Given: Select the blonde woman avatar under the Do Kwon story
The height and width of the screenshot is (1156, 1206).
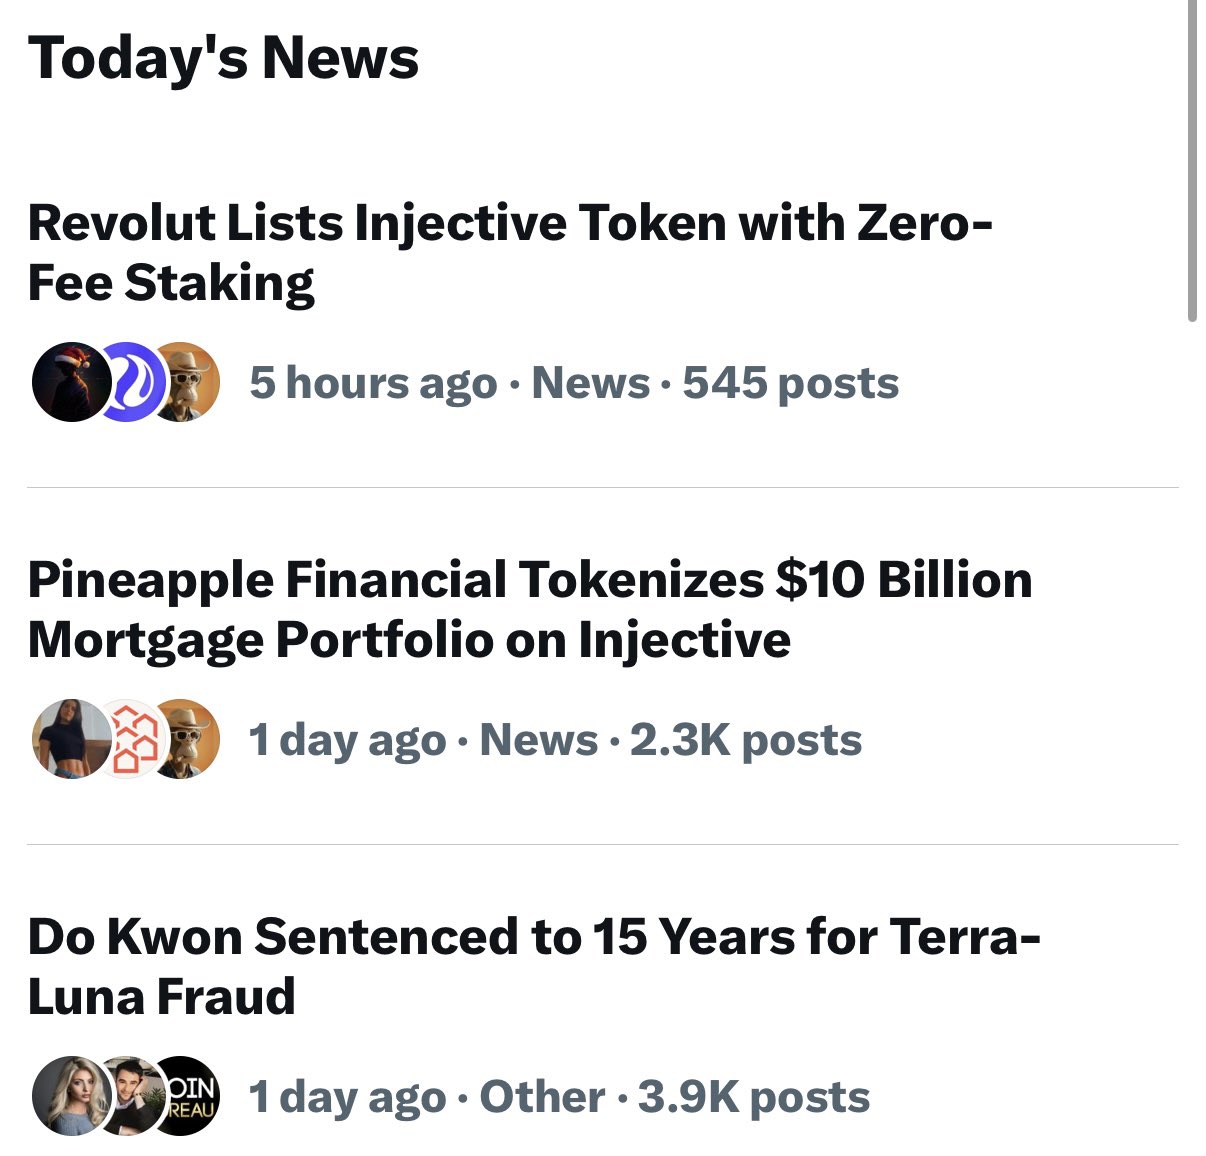Looking at the screenshot, I should click(x=68, y=1096).
